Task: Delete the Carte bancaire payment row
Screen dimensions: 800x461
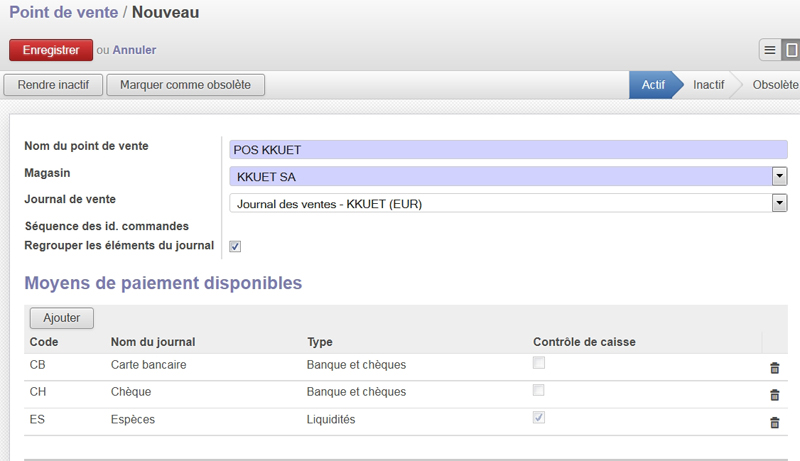Action: [774, 368]
